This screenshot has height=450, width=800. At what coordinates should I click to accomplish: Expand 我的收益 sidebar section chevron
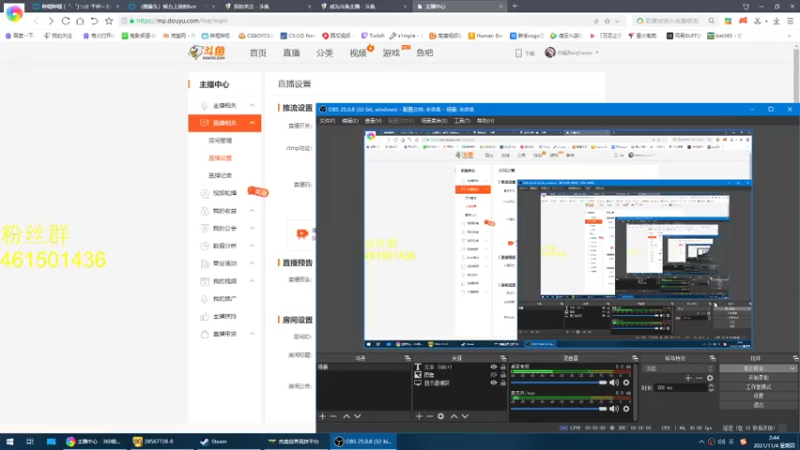pos(252,211)
